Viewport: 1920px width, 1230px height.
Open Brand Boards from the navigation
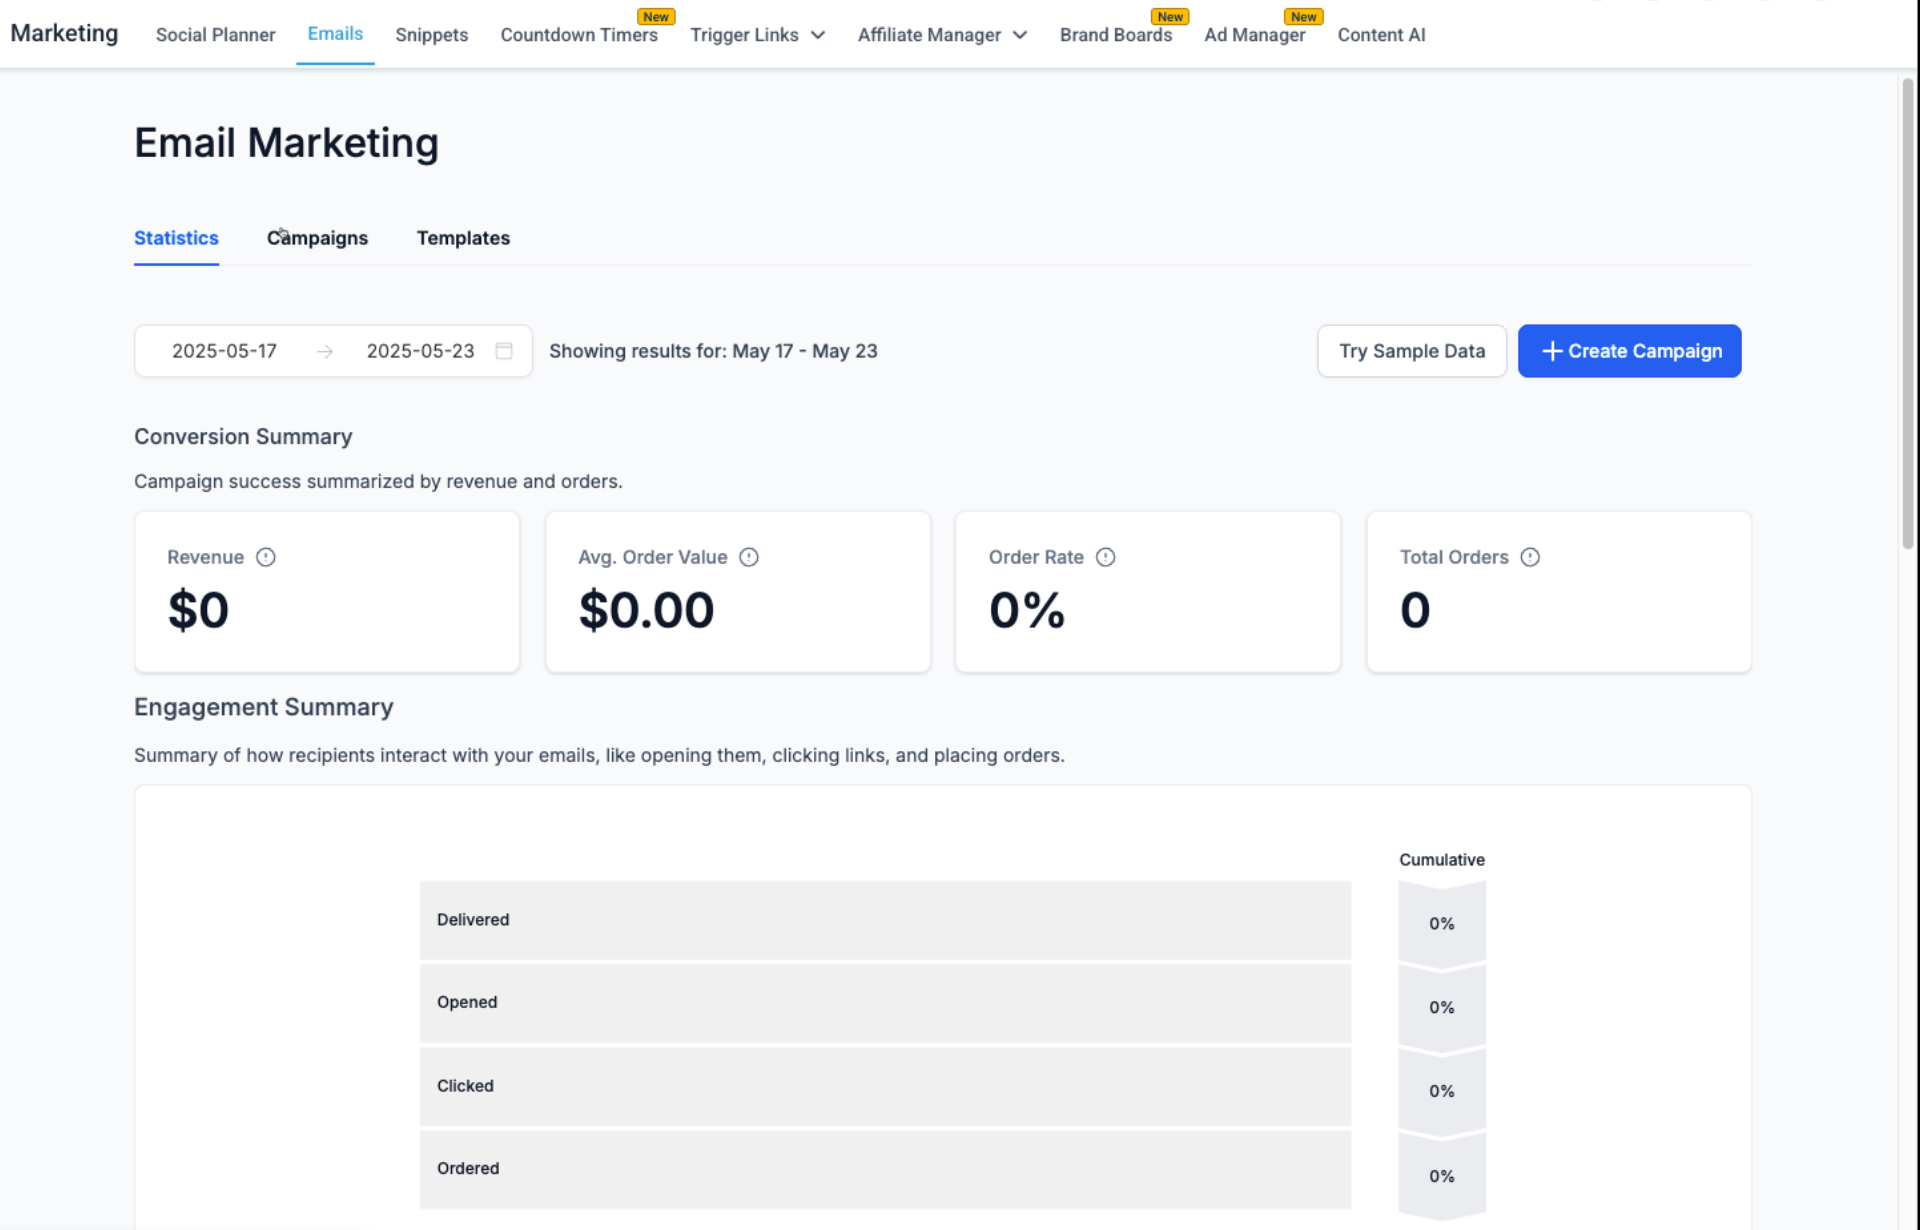pyautogui.click(x=1115, y=35)
